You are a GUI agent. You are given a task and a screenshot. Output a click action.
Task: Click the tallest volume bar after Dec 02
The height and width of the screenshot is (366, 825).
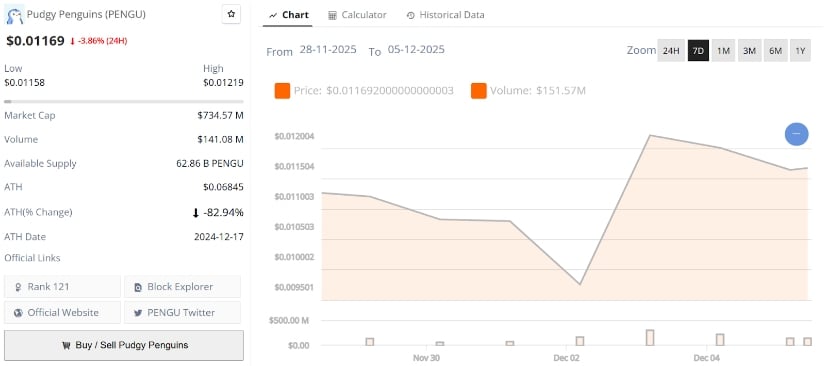[x=650, y=338]
